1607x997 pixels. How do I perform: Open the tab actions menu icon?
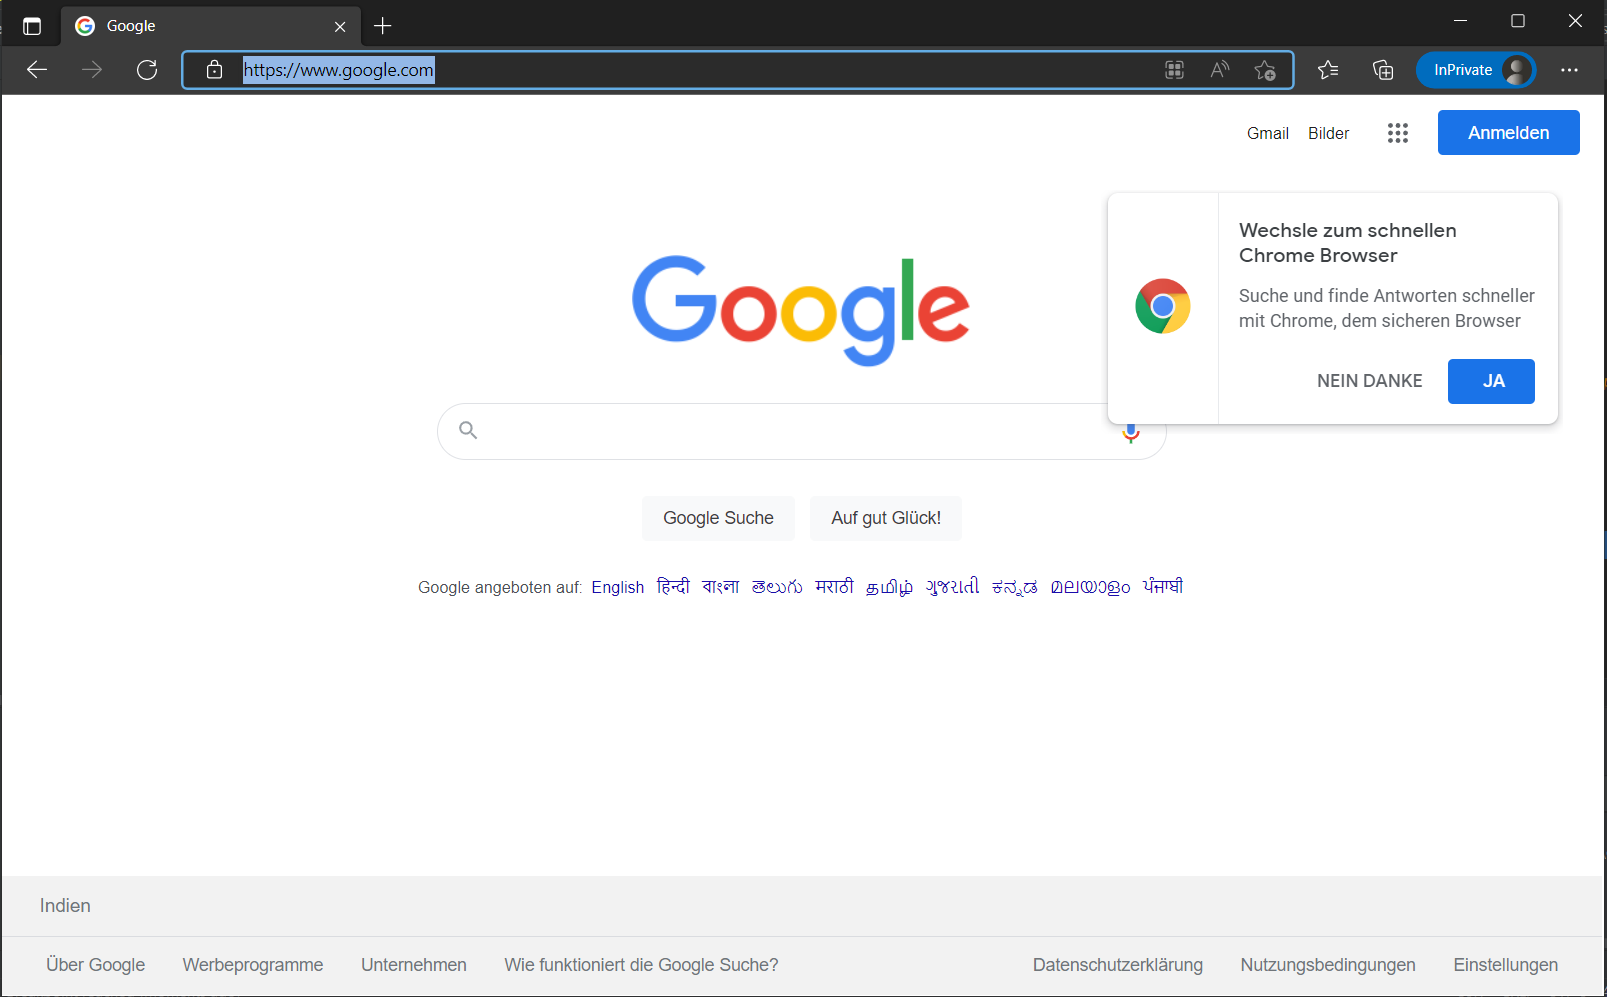tap(32, 26)
